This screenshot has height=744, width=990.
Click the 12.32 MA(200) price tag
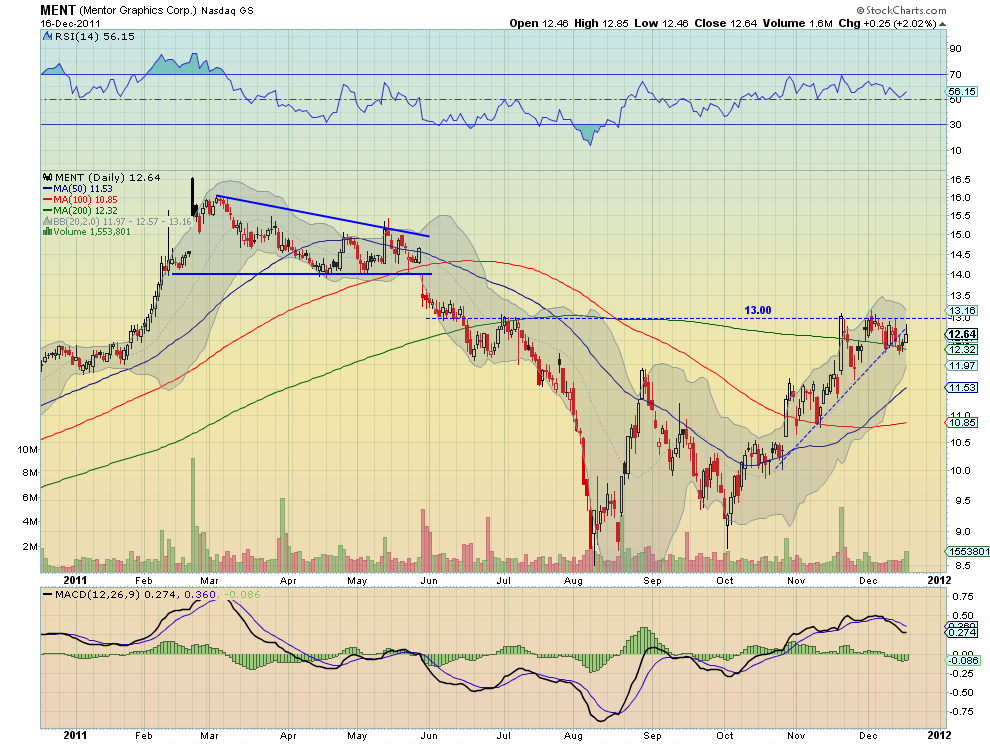(x=962, y=349)
